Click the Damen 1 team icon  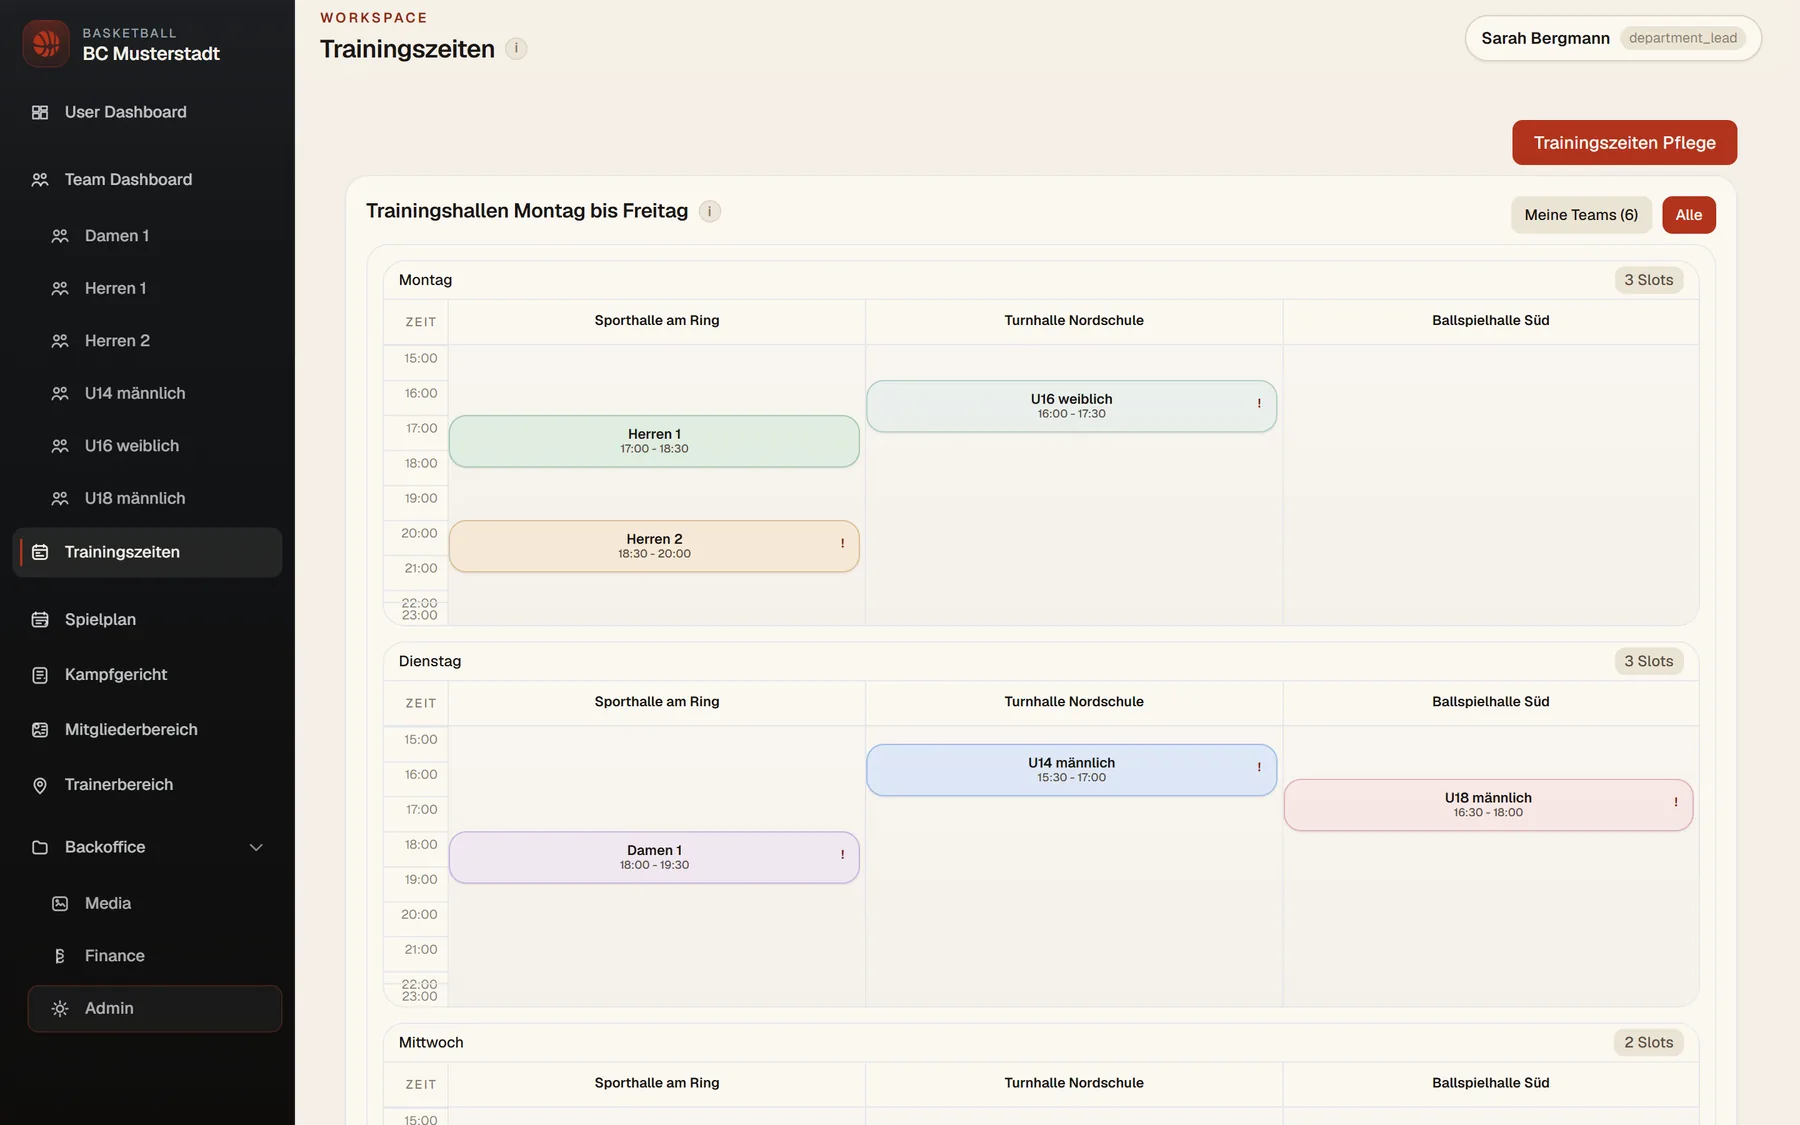coord(60,236)
